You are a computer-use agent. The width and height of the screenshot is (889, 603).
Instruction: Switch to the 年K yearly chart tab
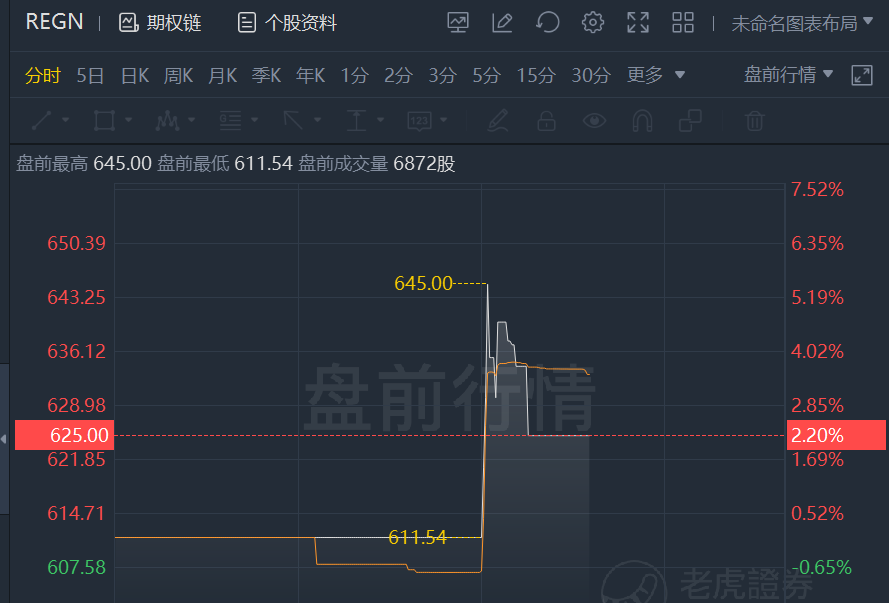click(x=311, y=75)
